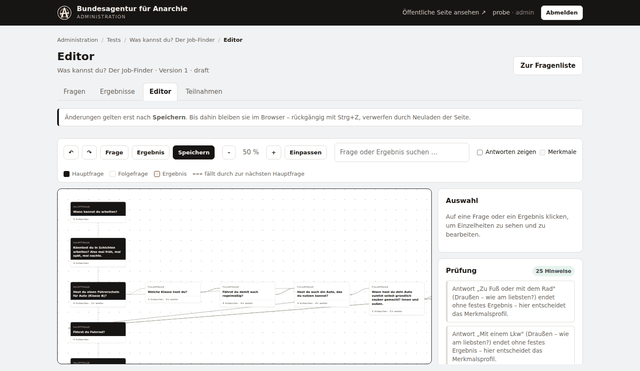Open the Administration breadcrumb link
The image size is (640, 371).
(78, 40)
